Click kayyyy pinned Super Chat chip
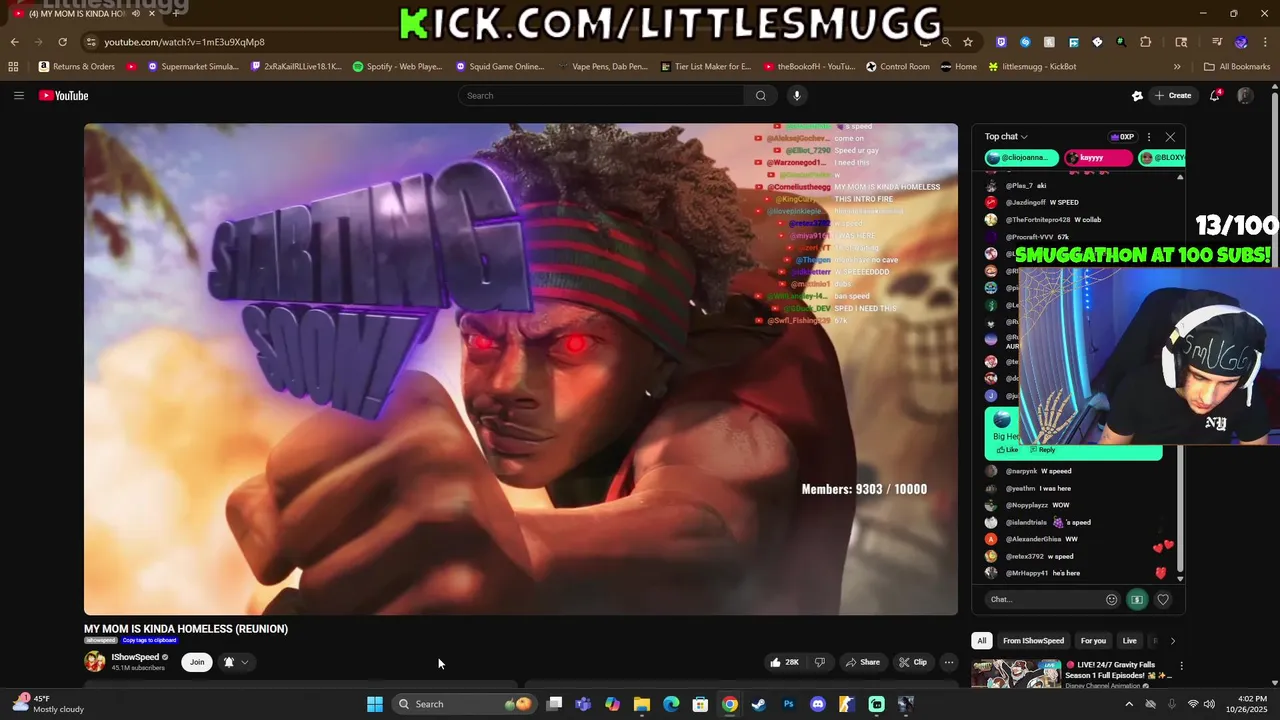This screenshot has width=1280, height=720. pos(1098,158)
